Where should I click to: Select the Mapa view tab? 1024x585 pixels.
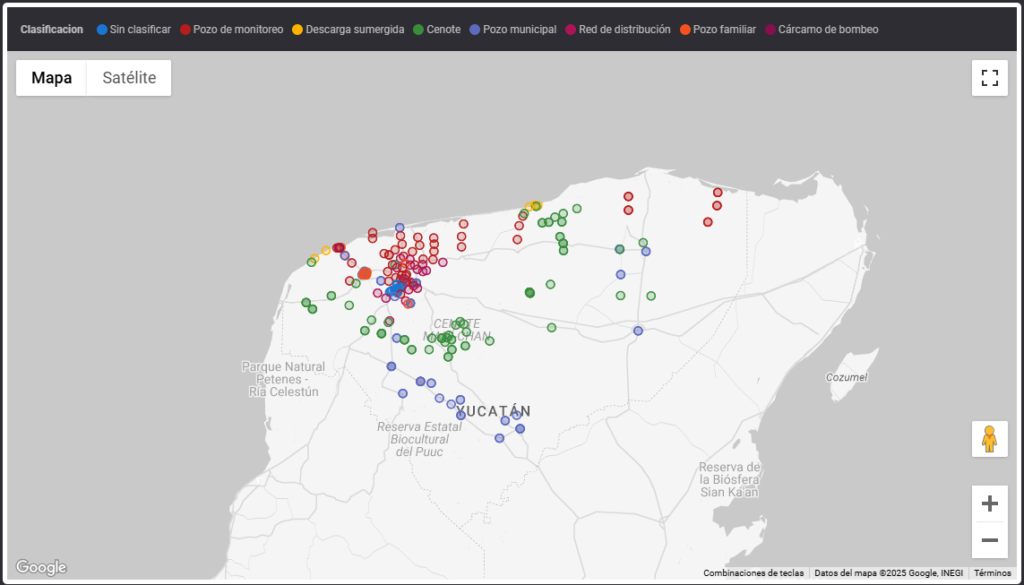pos(52,78)
